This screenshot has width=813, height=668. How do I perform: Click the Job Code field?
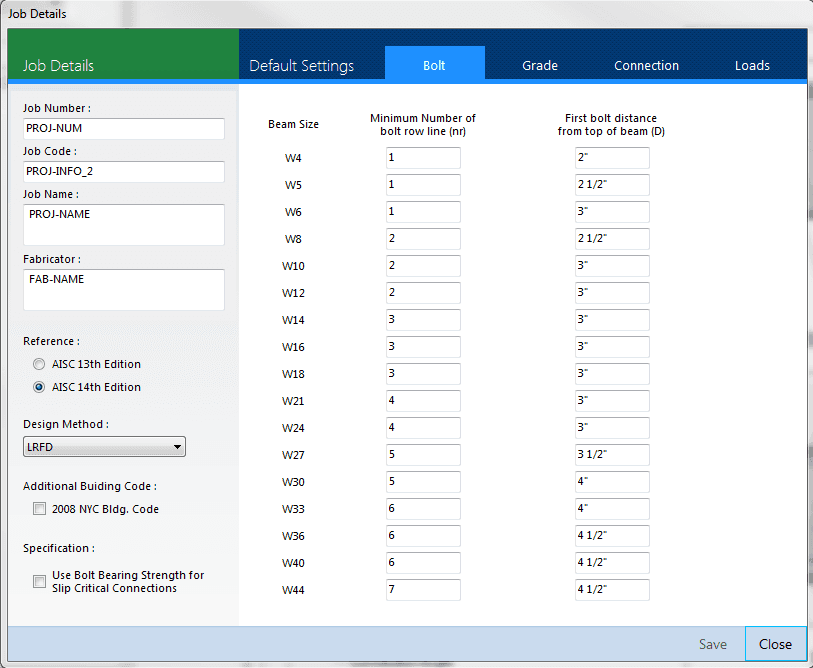coord(124,172)
